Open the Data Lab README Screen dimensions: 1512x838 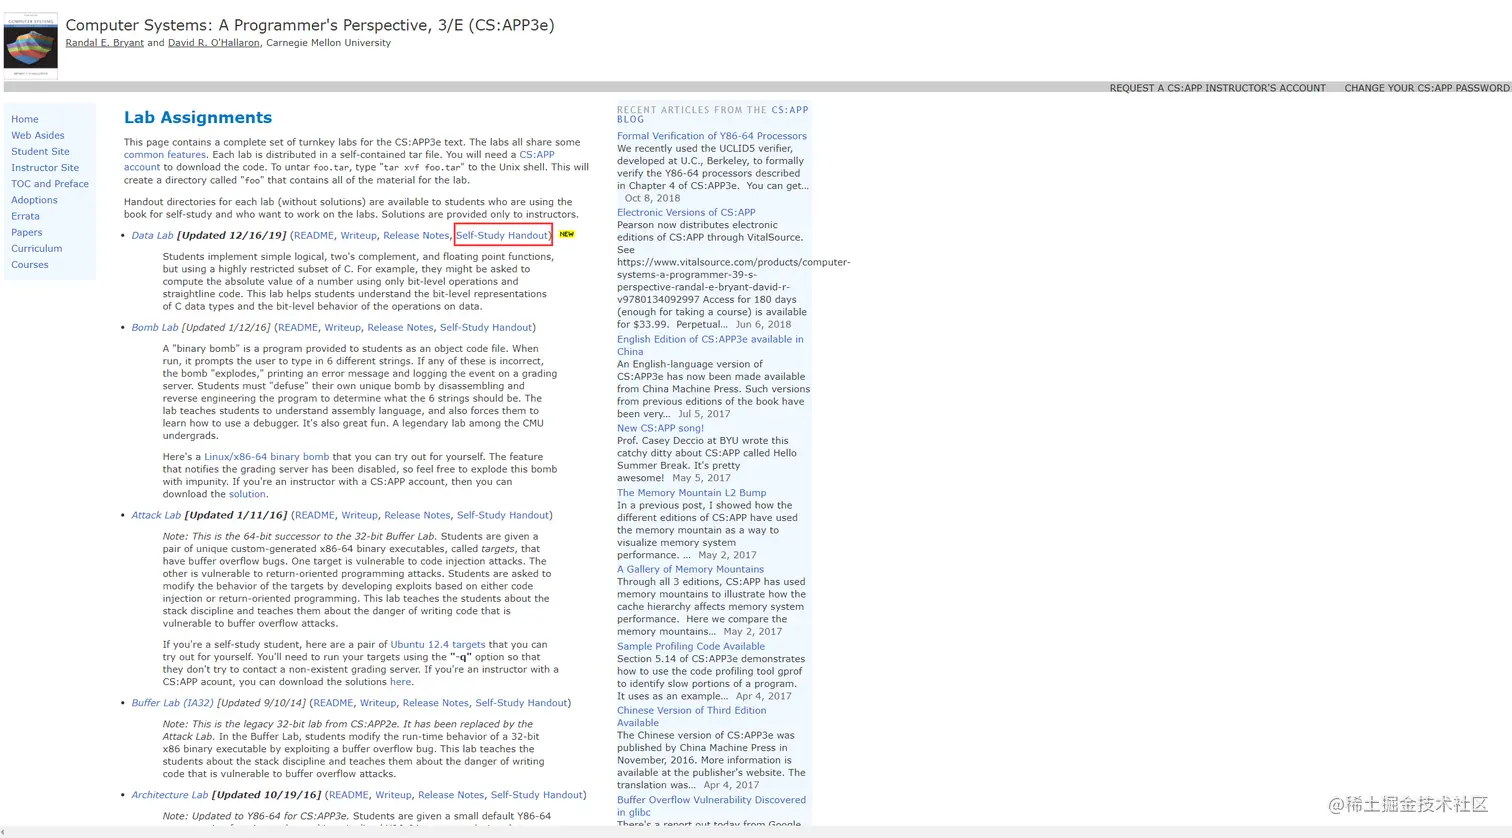[x=314, y=235]
